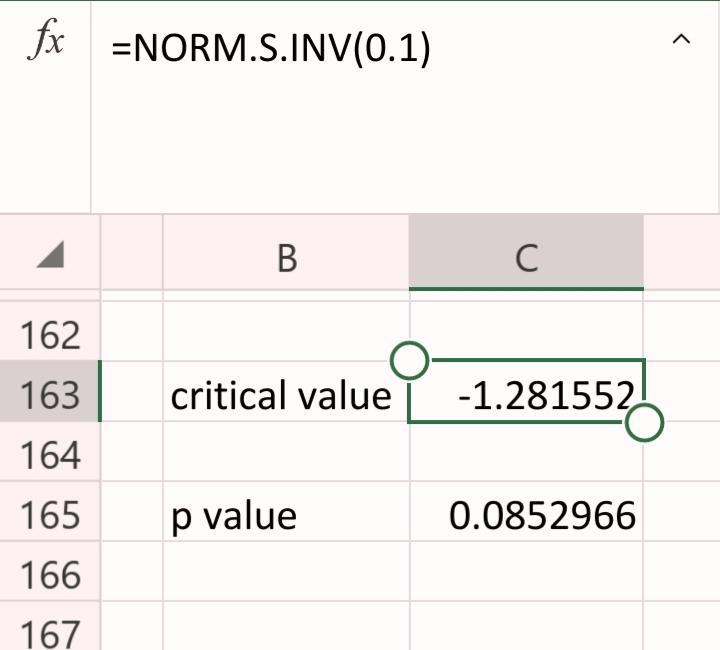Select empty cell C164 between the values
Image resolution: width=720 pixels, height=650 pixels.
(x=527, y=455)
